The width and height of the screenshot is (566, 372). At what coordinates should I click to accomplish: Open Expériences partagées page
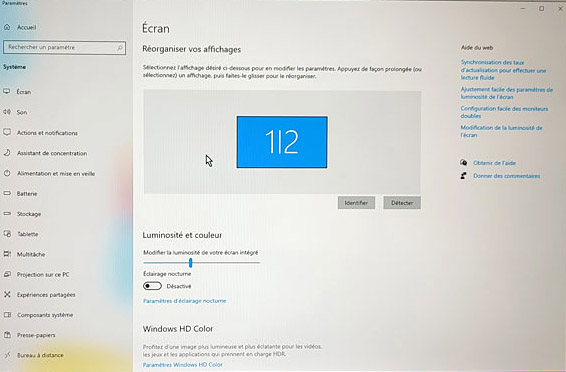[x=46, y=295]
